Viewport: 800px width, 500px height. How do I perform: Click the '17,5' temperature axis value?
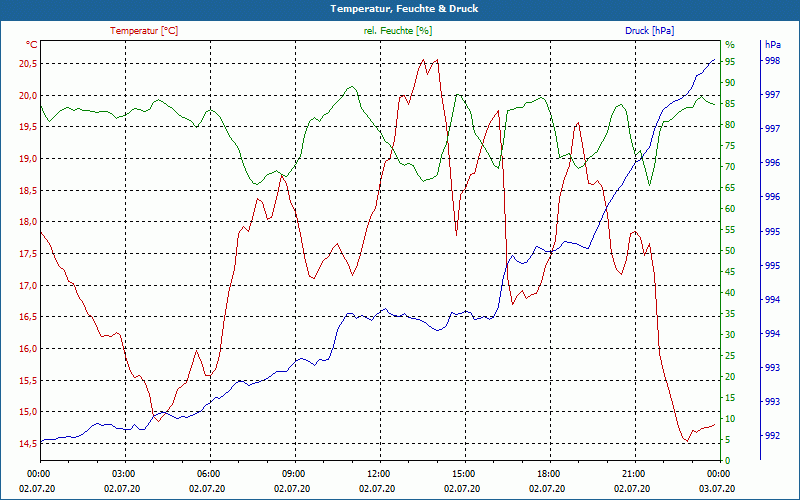point(28,254)
